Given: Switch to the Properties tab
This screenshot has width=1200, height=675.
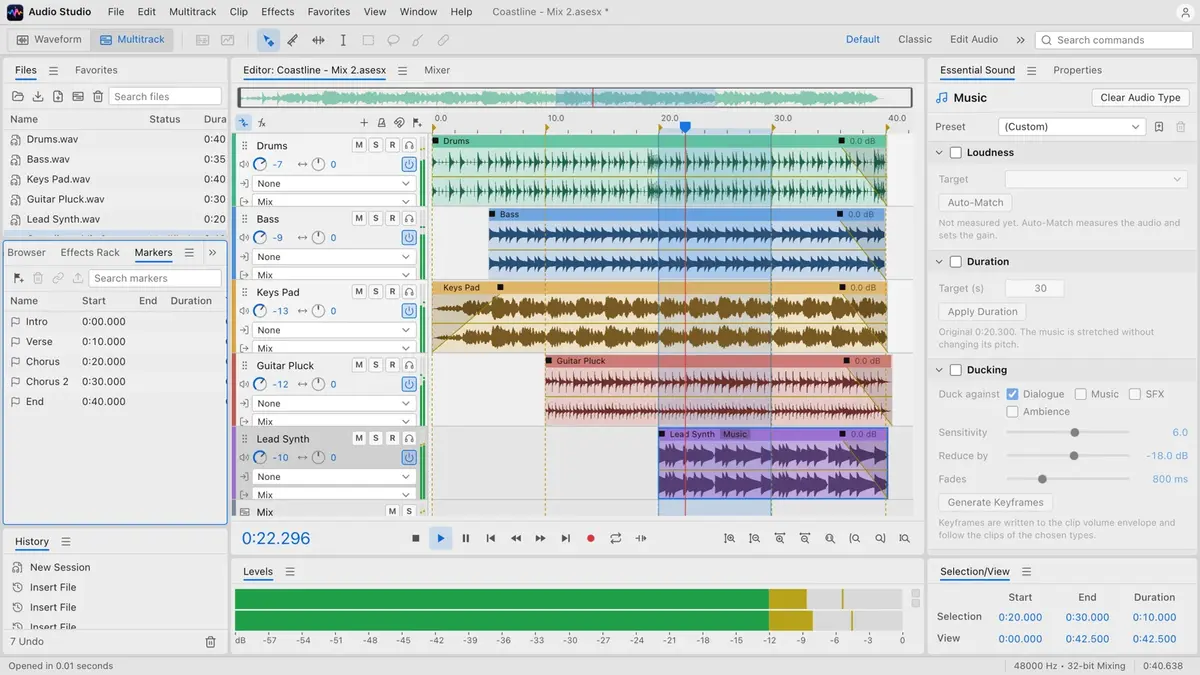Looking at the screenshot, I should pyautogui.click(x=1078, y=71).
